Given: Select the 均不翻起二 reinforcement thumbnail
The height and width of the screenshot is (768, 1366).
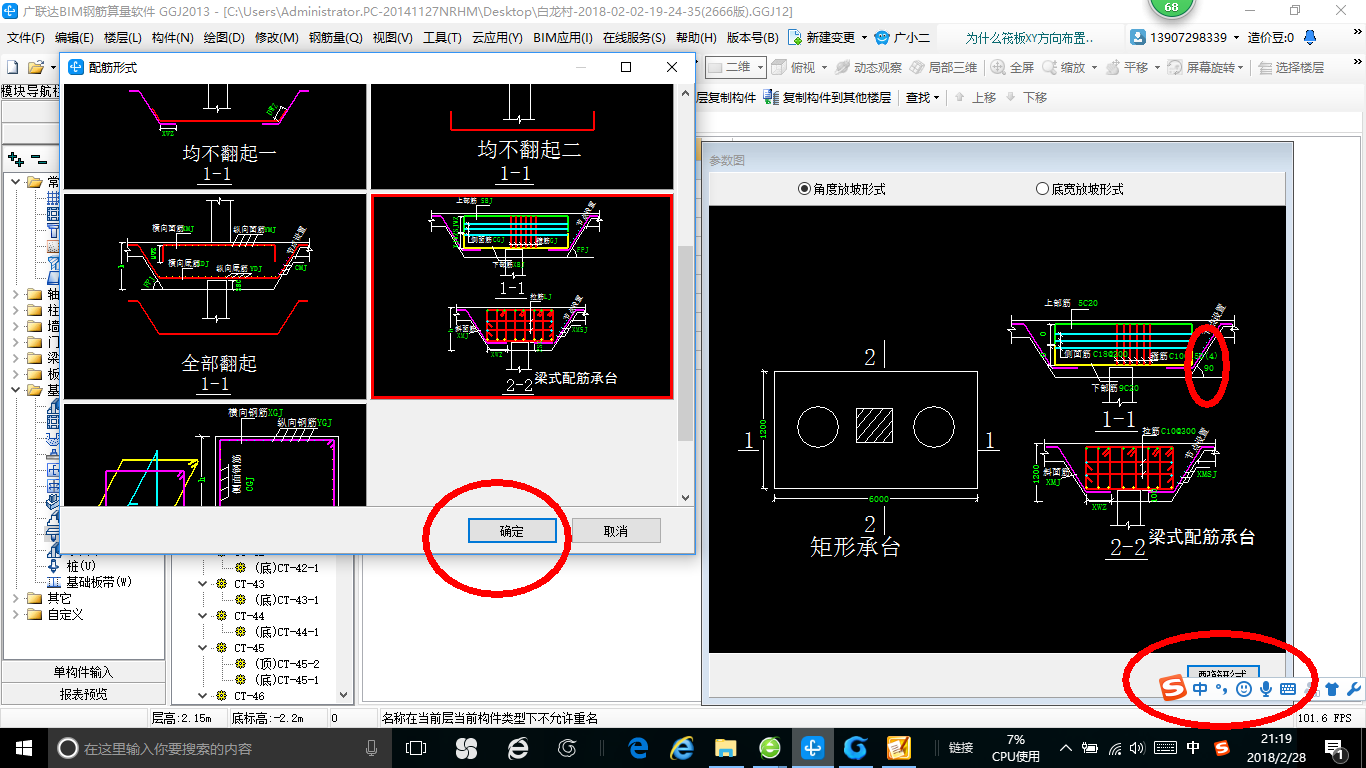Looking at the screenshot, I should [x=522, y=137].
